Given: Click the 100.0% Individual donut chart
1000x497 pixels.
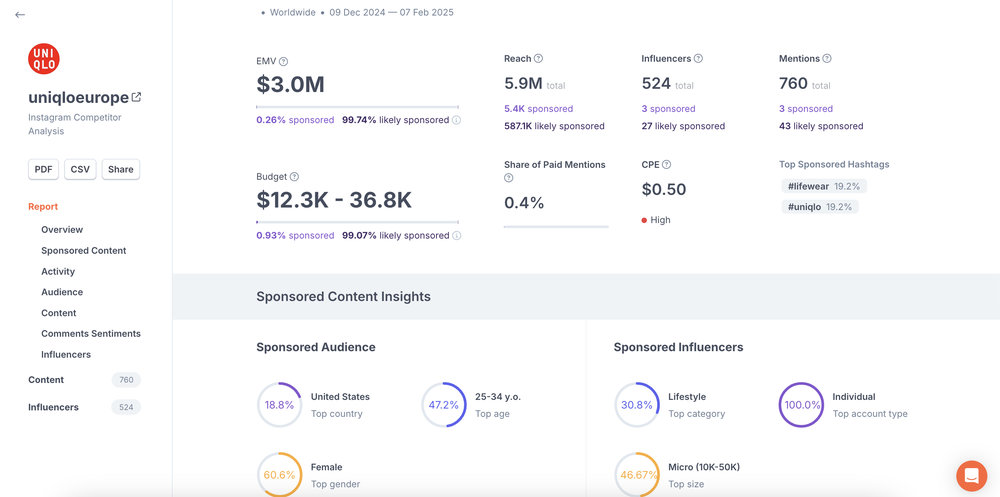Looking at the screenshot, I should point(801,404).
